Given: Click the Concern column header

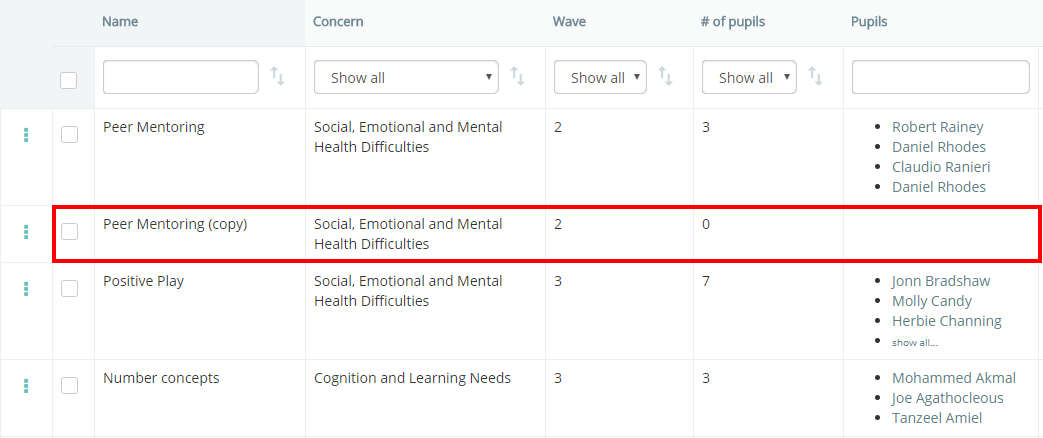Looking at the screenshot, I should pyautogui.click(x=338, y=22).
